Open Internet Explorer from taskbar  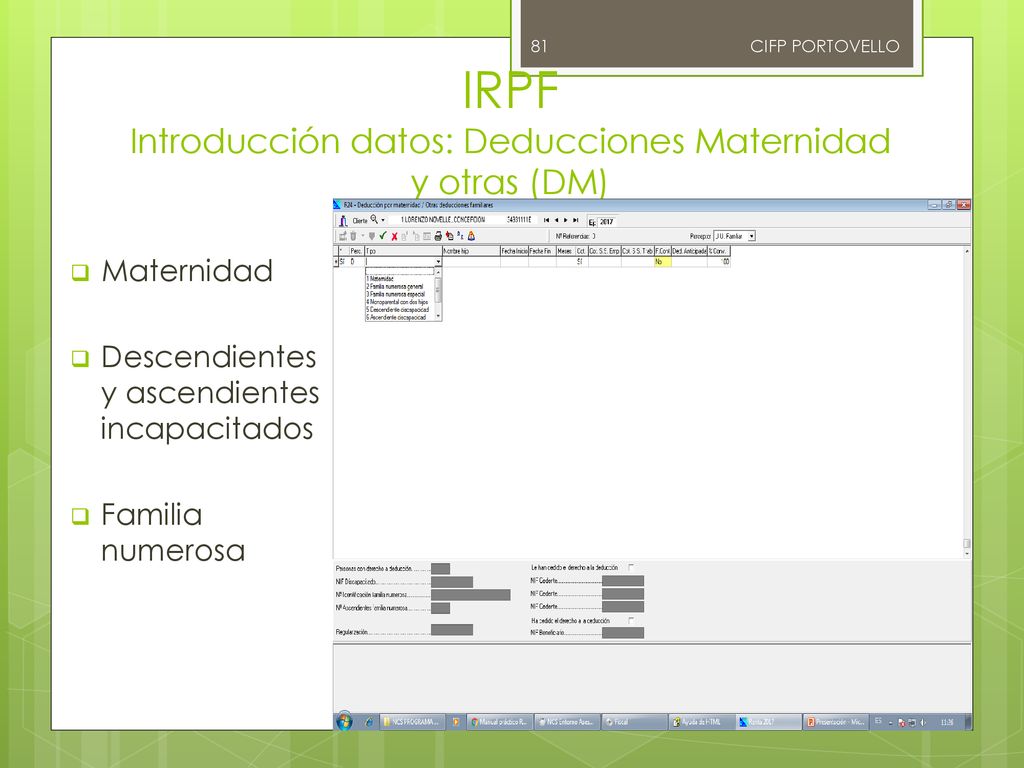368,722
